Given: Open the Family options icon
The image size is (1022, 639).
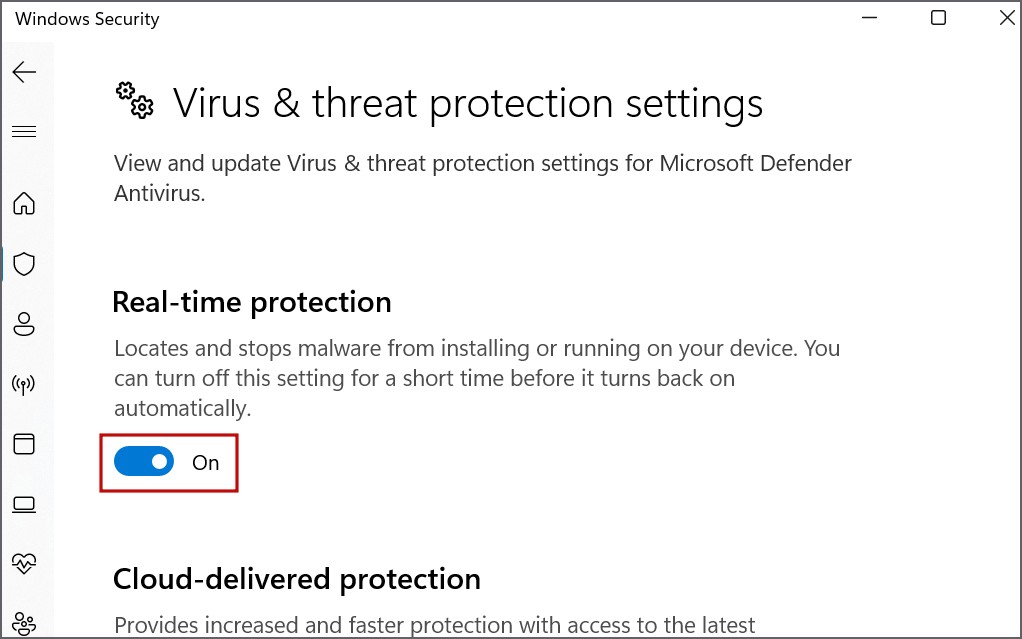Looking at the screenshot, I should tap(24, 622).
